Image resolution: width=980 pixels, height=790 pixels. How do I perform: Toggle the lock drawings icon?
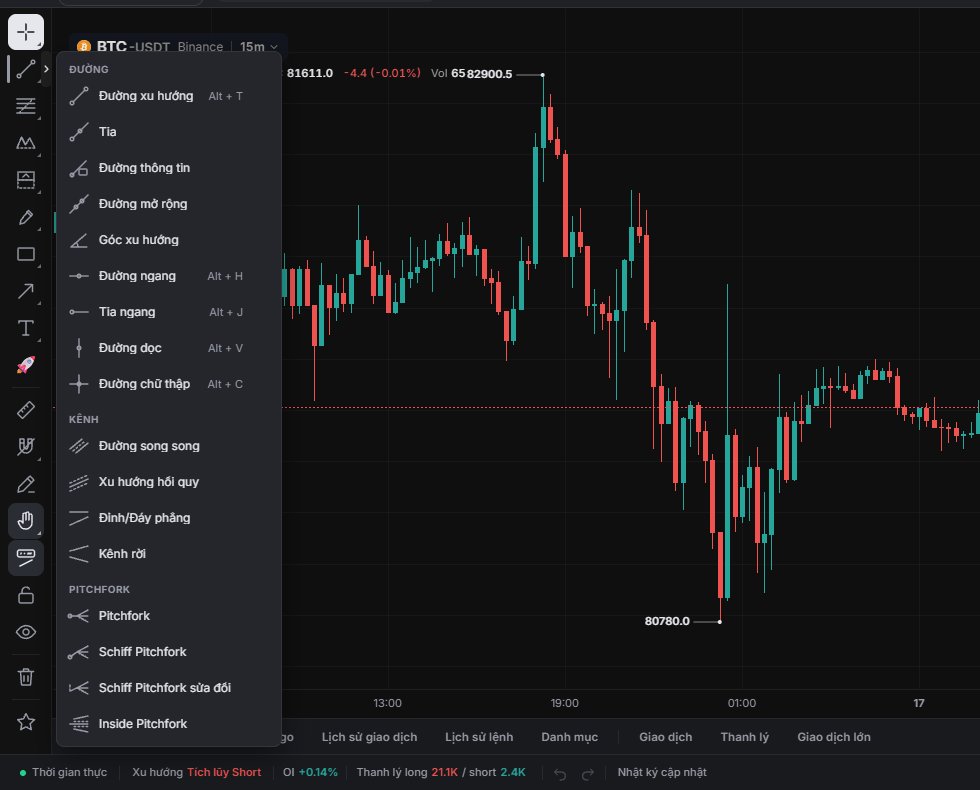(x=26, y=595)
